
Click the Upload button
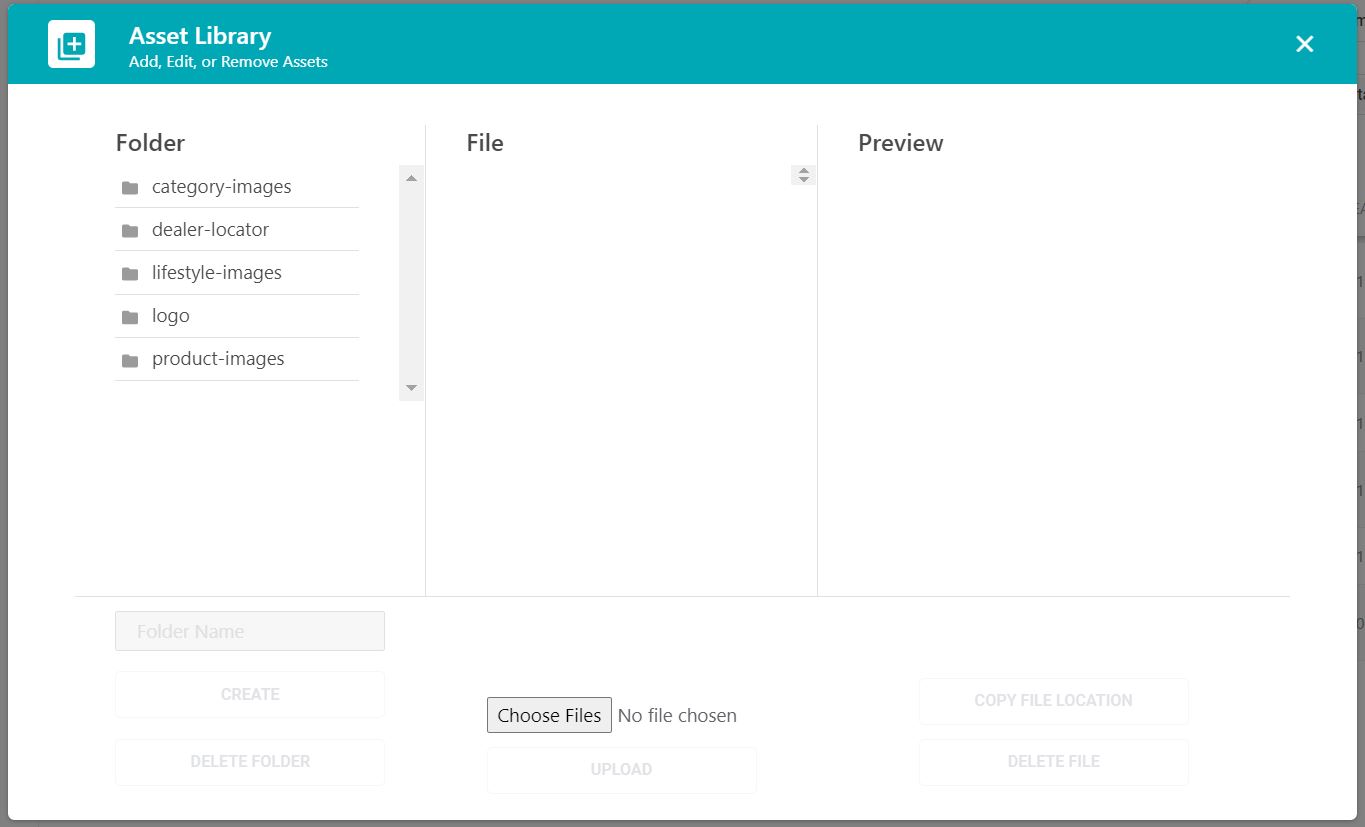(621, 770)
